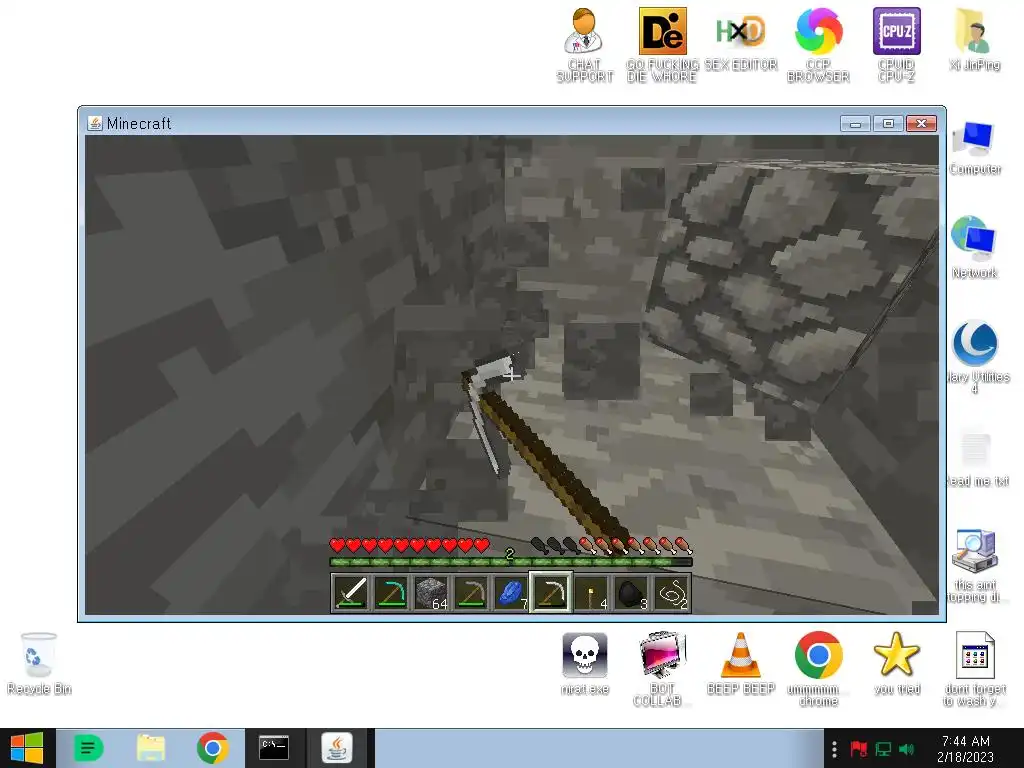Screen dimensions: 1024x768
Task: Open the Xi JinPing folder icon
Action: [974, 39]
